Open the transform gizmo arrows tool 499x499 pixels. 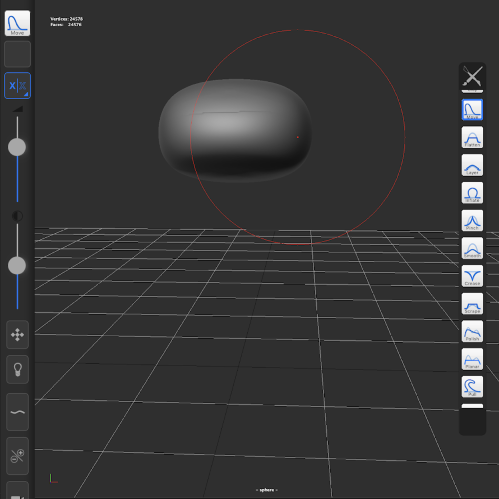click(17, 335)
